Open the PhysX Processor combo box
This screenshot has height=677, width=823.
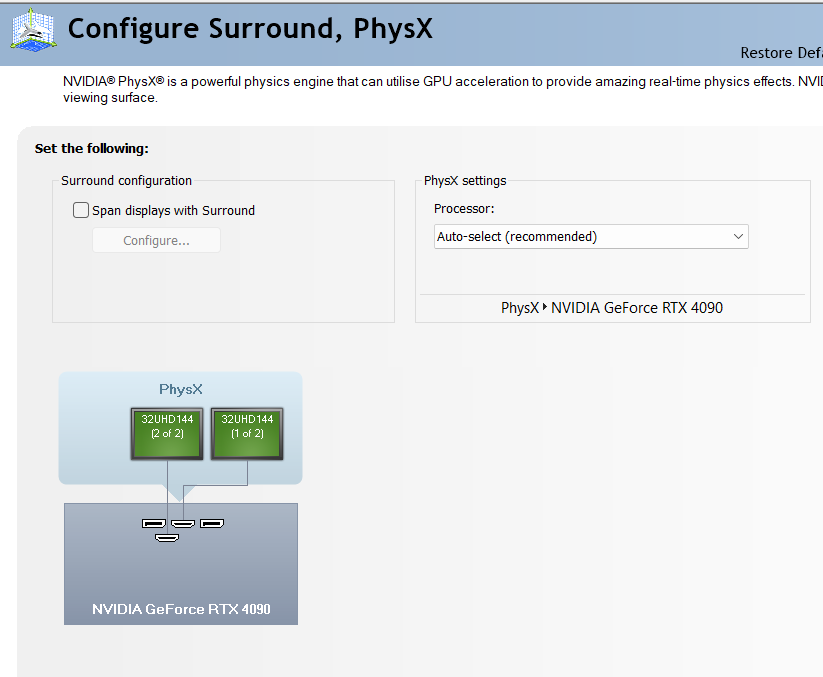(591, 237)
